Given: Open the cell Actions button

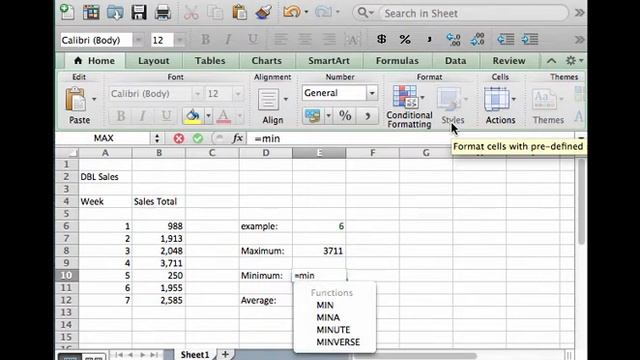Looking at the screenshot, I should coord(500,105).
